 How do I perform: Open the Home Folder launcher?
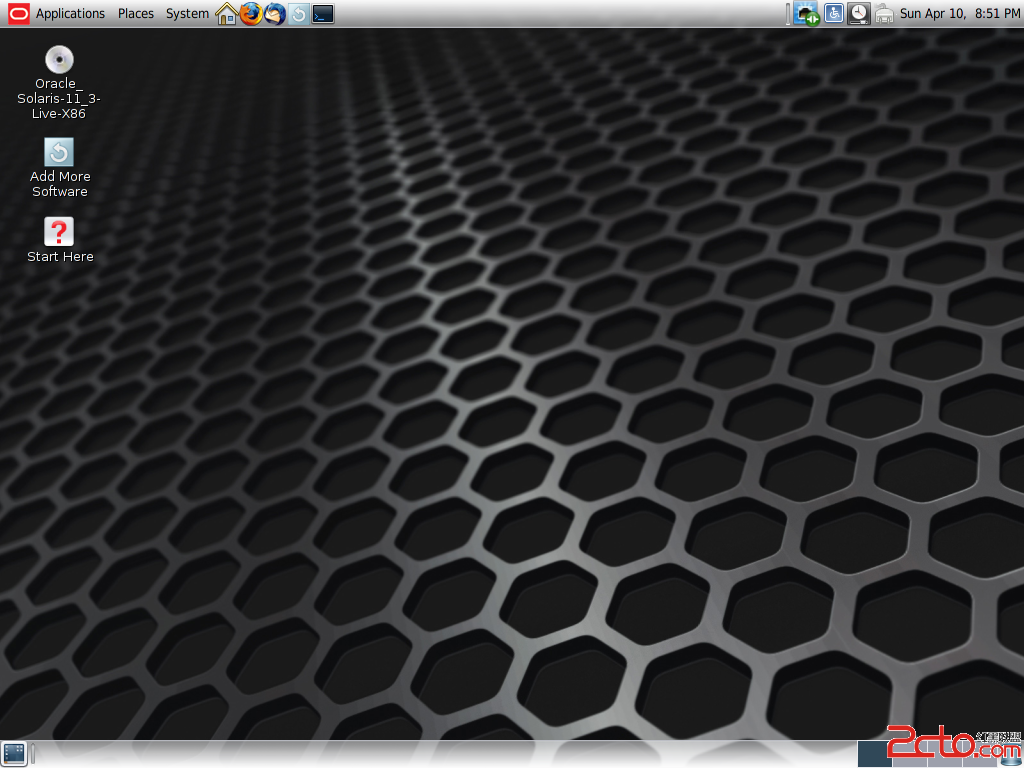[x=227, y=14]
